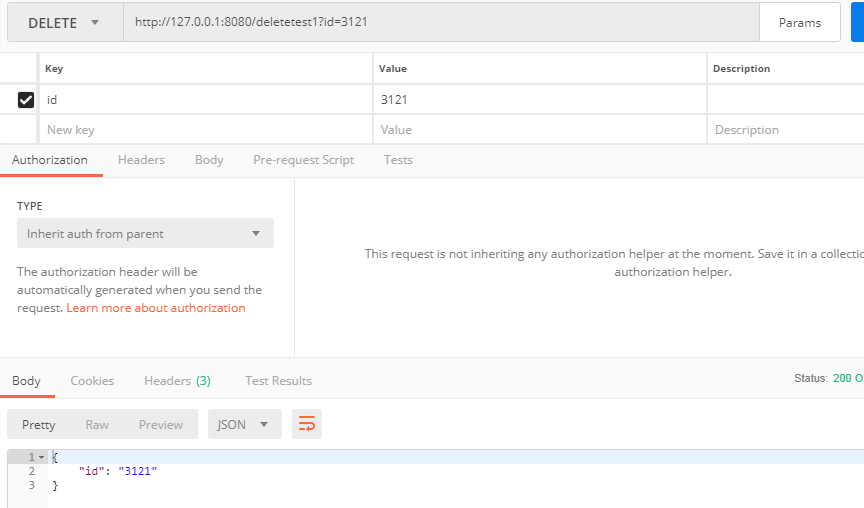The height and width of the screenshot is (508, 864).
Task: Click the TYPE label in authorization panel
Action: tap(30, 206)
